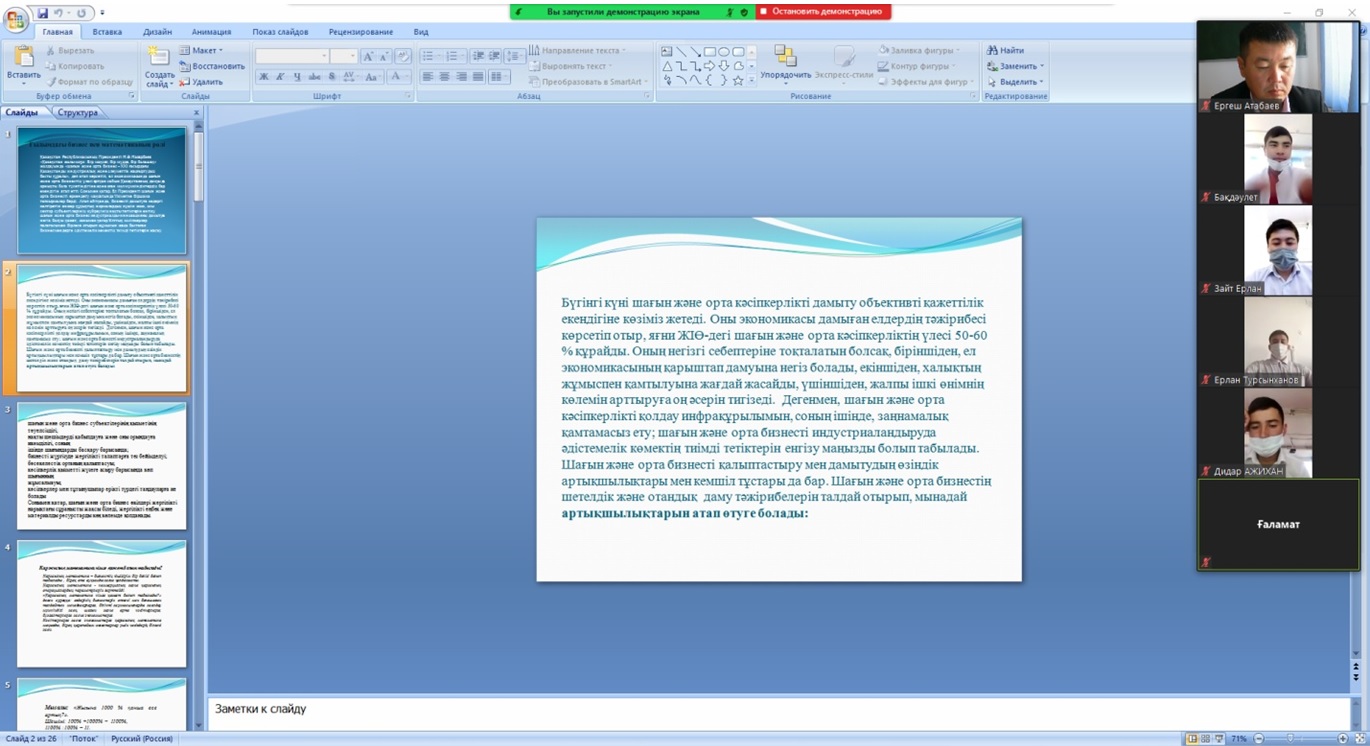Open the Выделить select menu

[1015, 82]
